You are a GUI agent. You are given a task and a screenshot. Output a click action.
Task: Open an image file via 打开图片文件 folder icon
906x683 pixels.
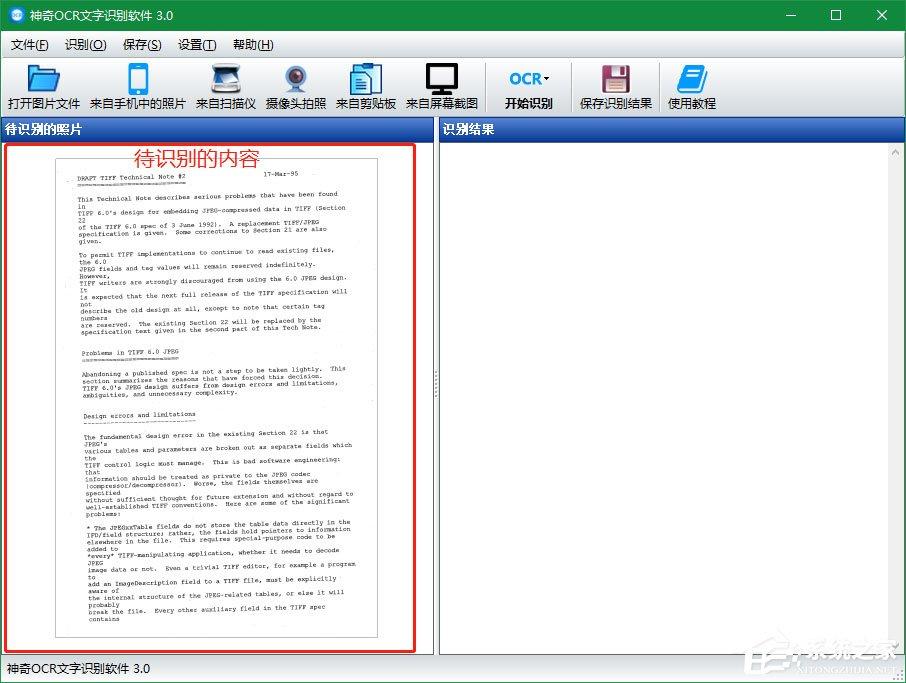[44, 79]
